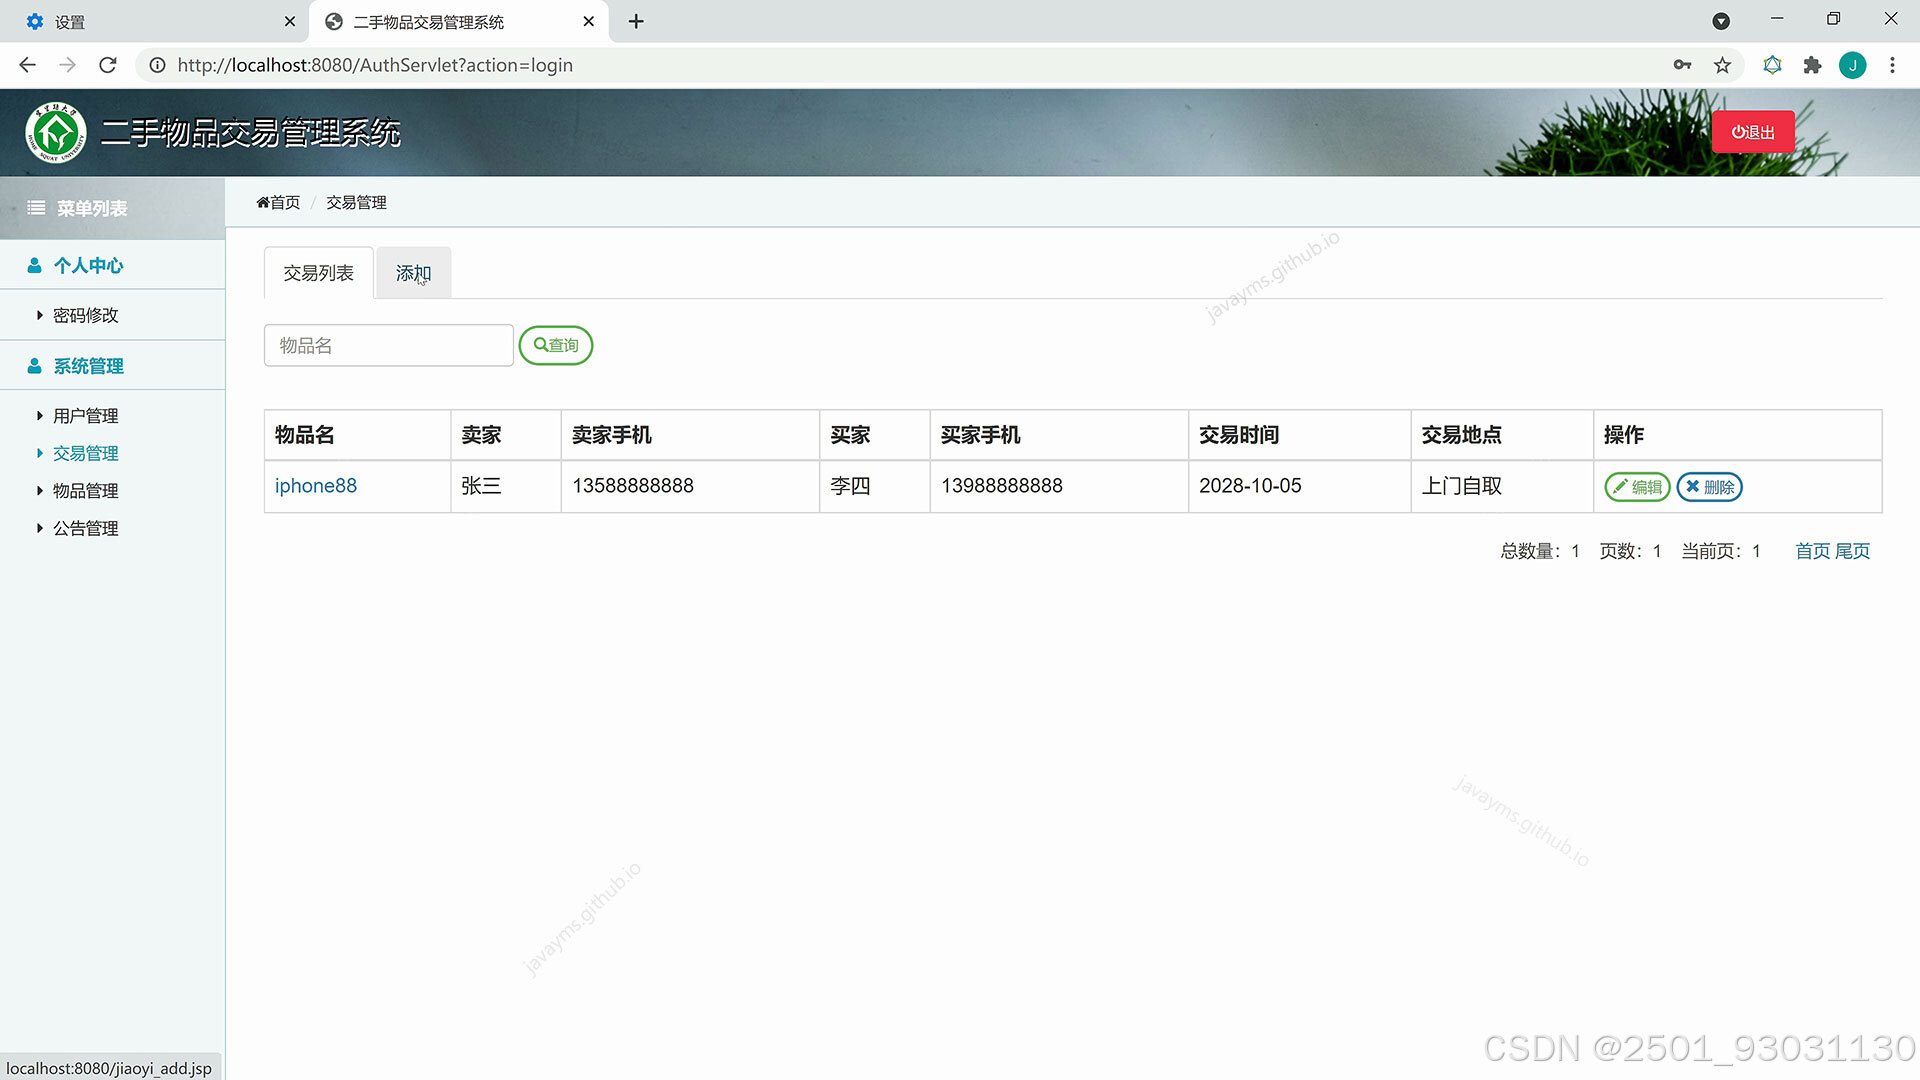Click the university logo in header
Screen dimensions: 1920x1080
coord(56,132)
